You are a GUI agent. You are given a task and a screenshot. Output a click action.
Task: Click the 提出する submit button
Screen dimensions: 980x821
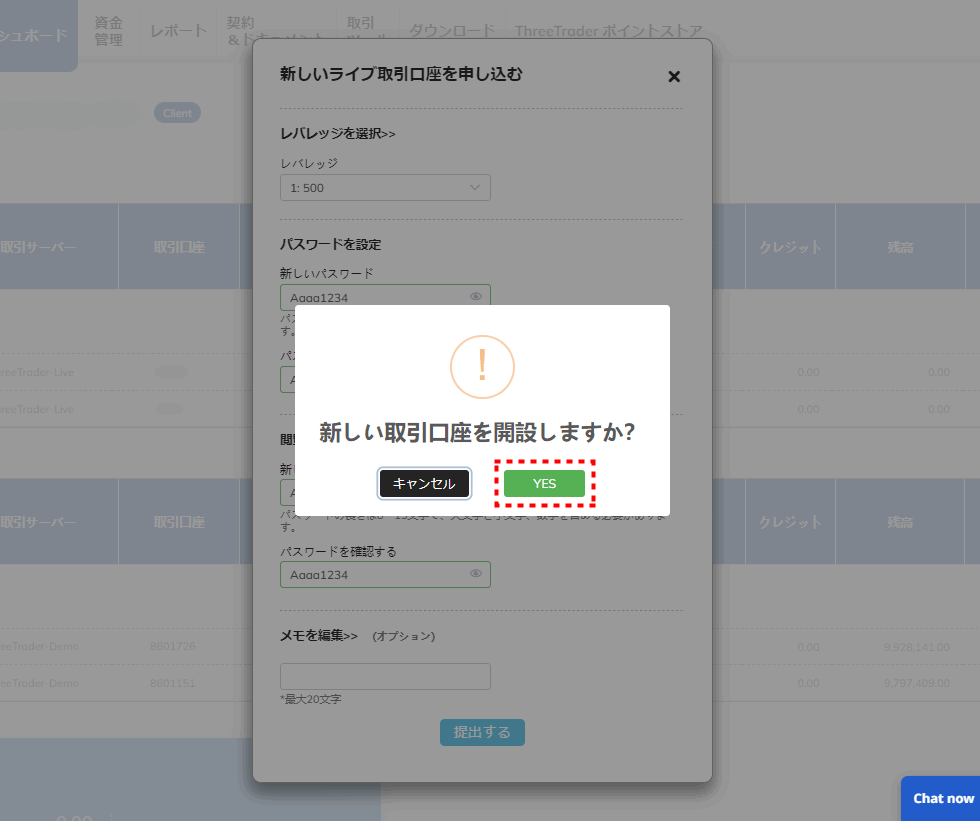[482, 732]
